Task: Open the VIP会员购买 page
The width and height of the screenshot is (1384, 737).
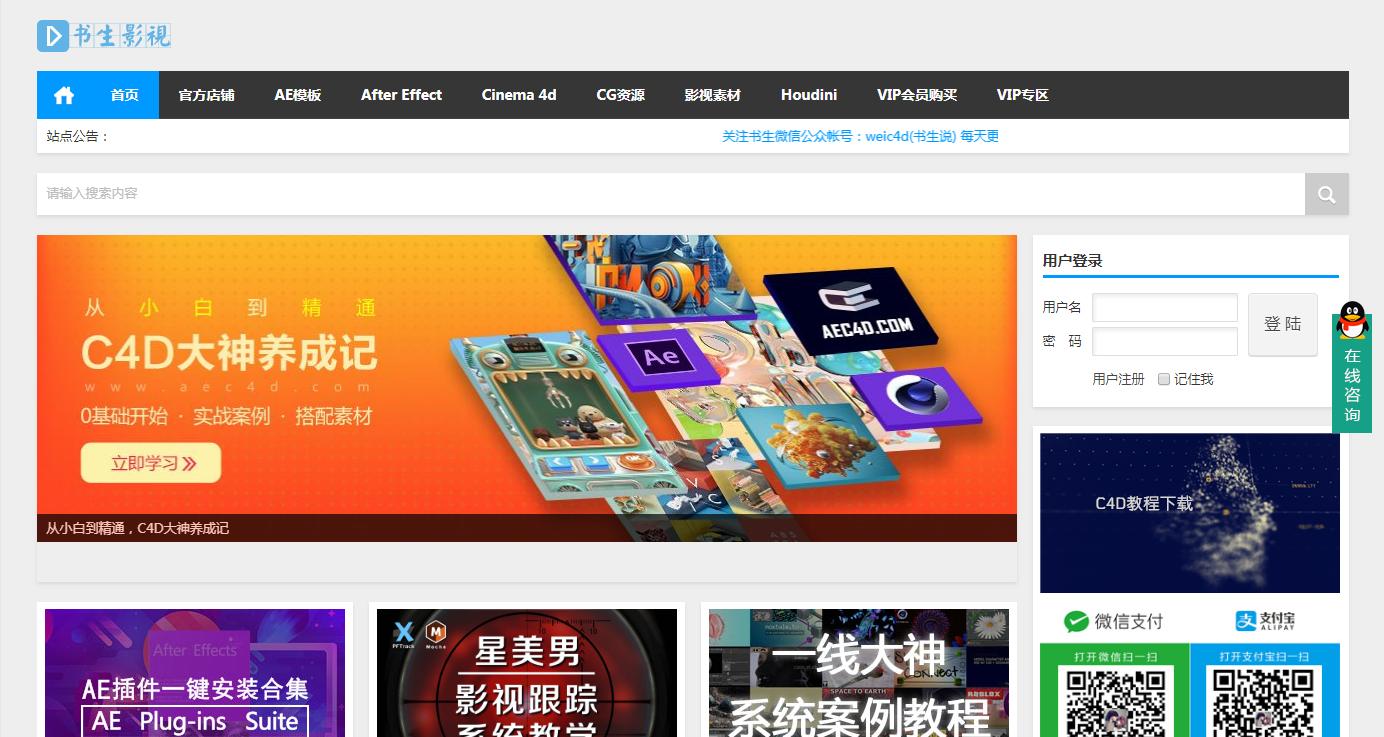Action: click(x=918, y=94)
